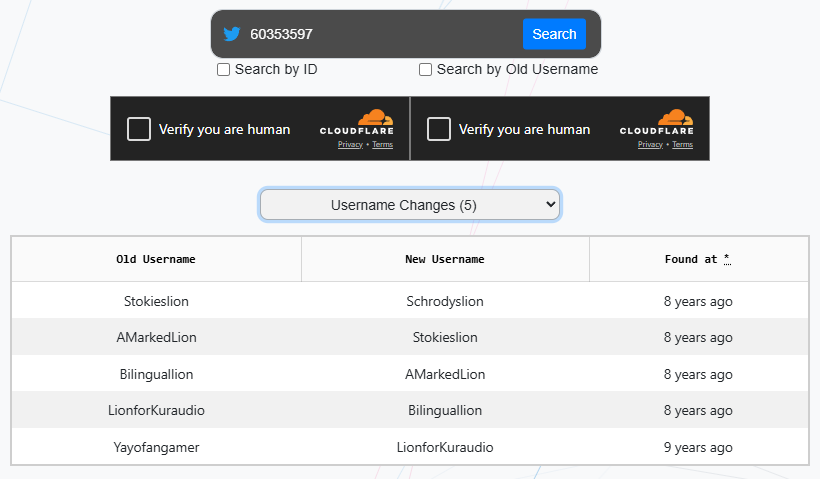Select new username LionforKuraudio in last row

(x=445, y=448)
